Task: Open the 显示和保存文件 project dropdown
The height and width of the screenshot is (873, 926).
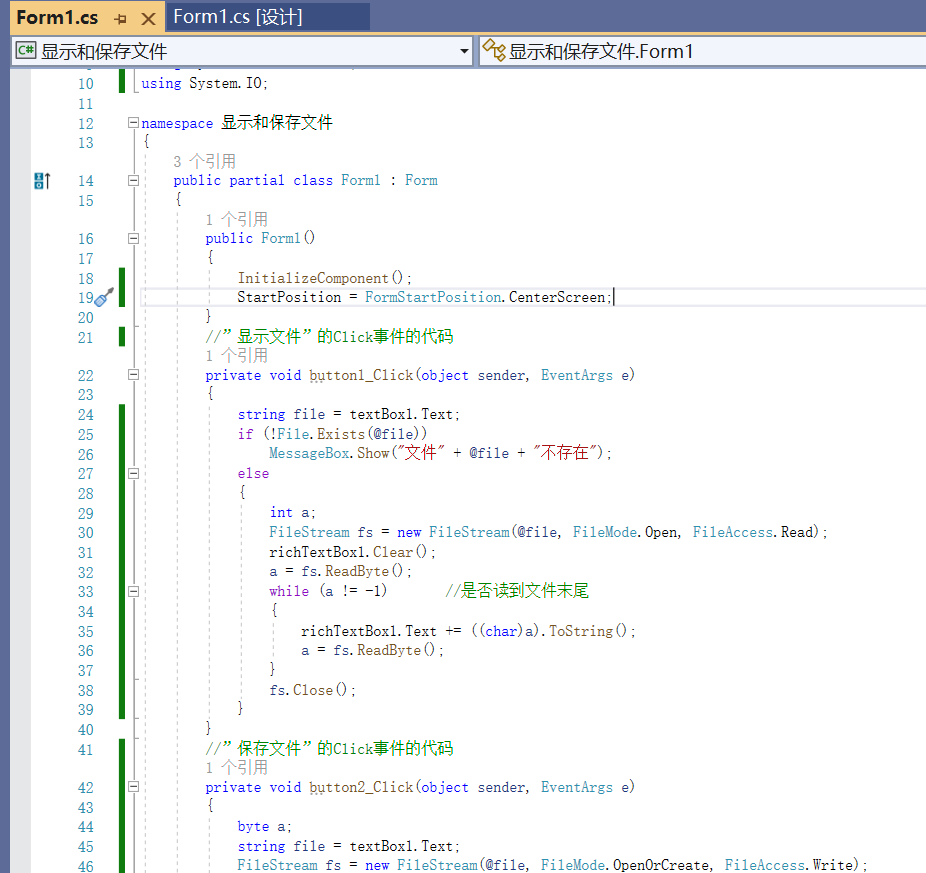Action: [x=463, y=51]
